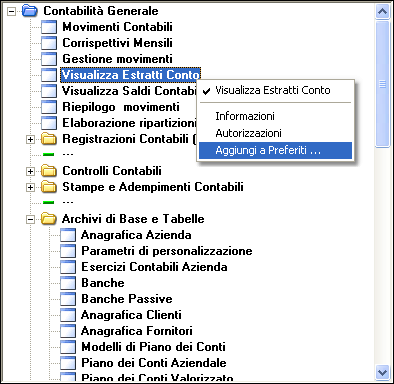The height and width of the screenshot is (384, 394).
Task: Click the Contabilità Generale blue folder icon
Action: [x=30, y=11]
